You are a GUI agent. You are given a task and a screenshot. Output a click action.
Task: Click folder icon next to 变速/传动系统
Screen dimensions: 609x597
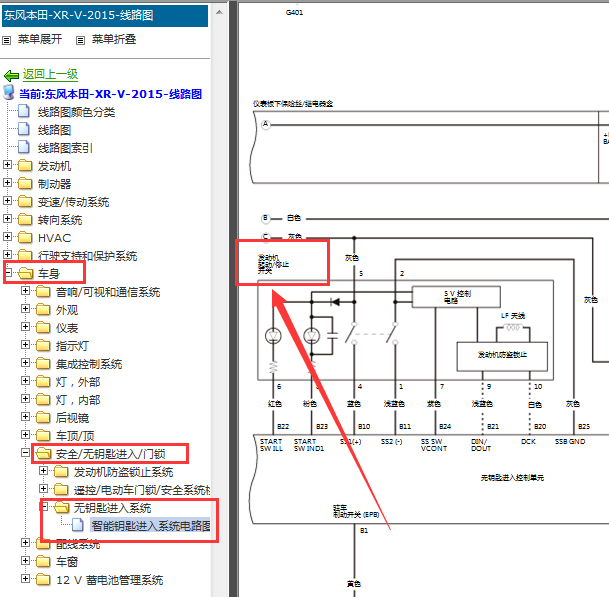(25, 201)
